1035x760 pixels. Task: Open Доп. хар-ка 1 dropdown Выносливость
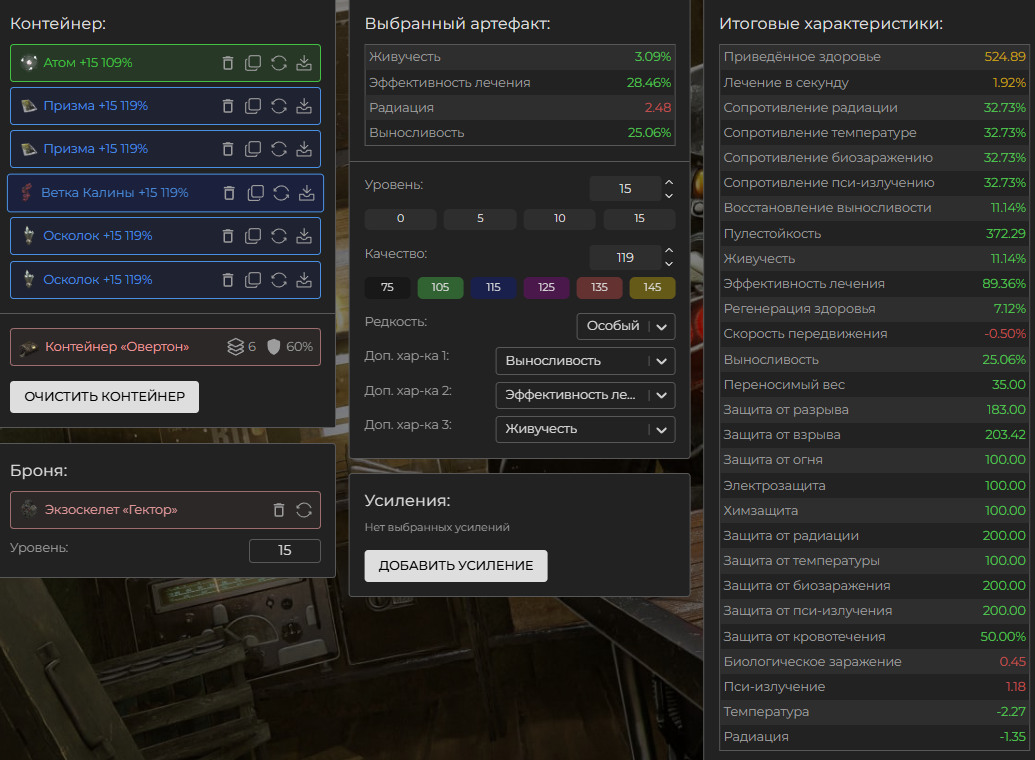coord(585,361)
